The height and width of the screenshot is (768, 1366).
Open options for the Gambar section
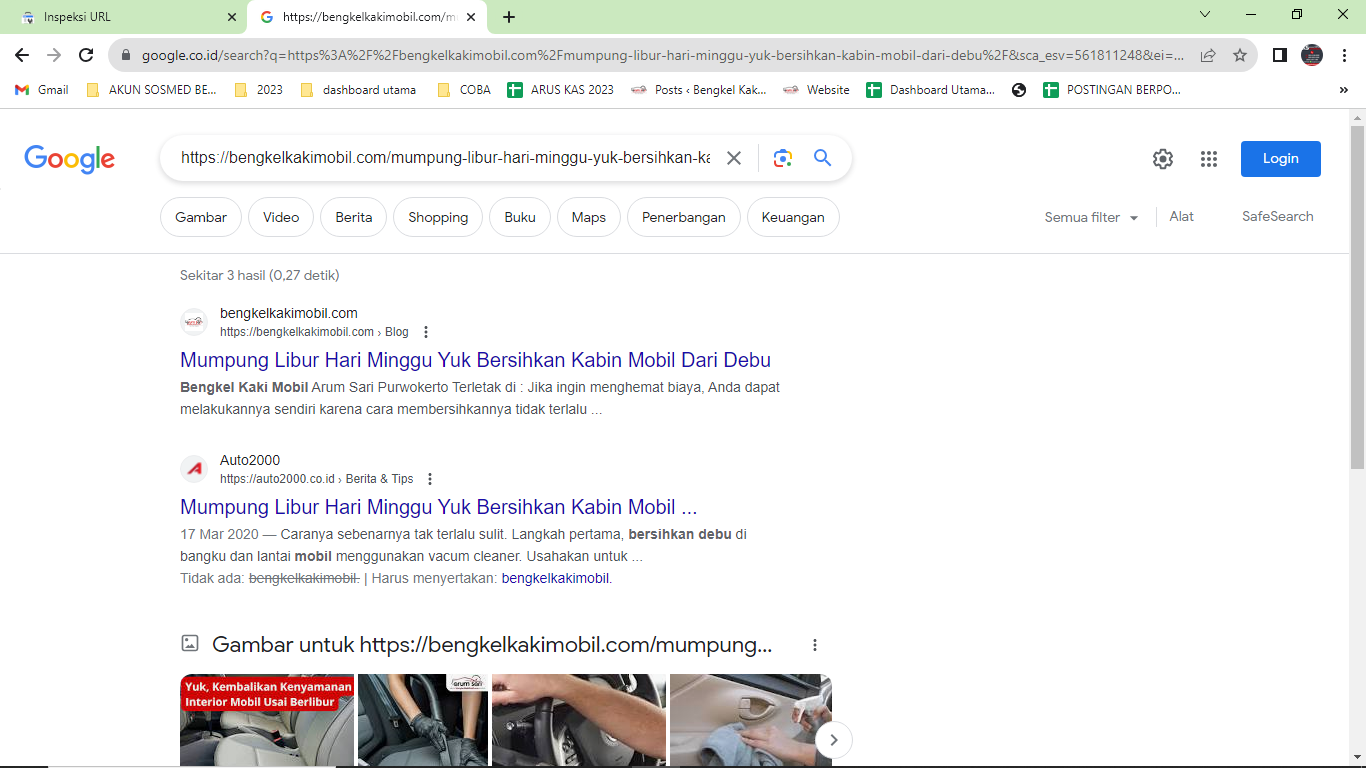815,645
